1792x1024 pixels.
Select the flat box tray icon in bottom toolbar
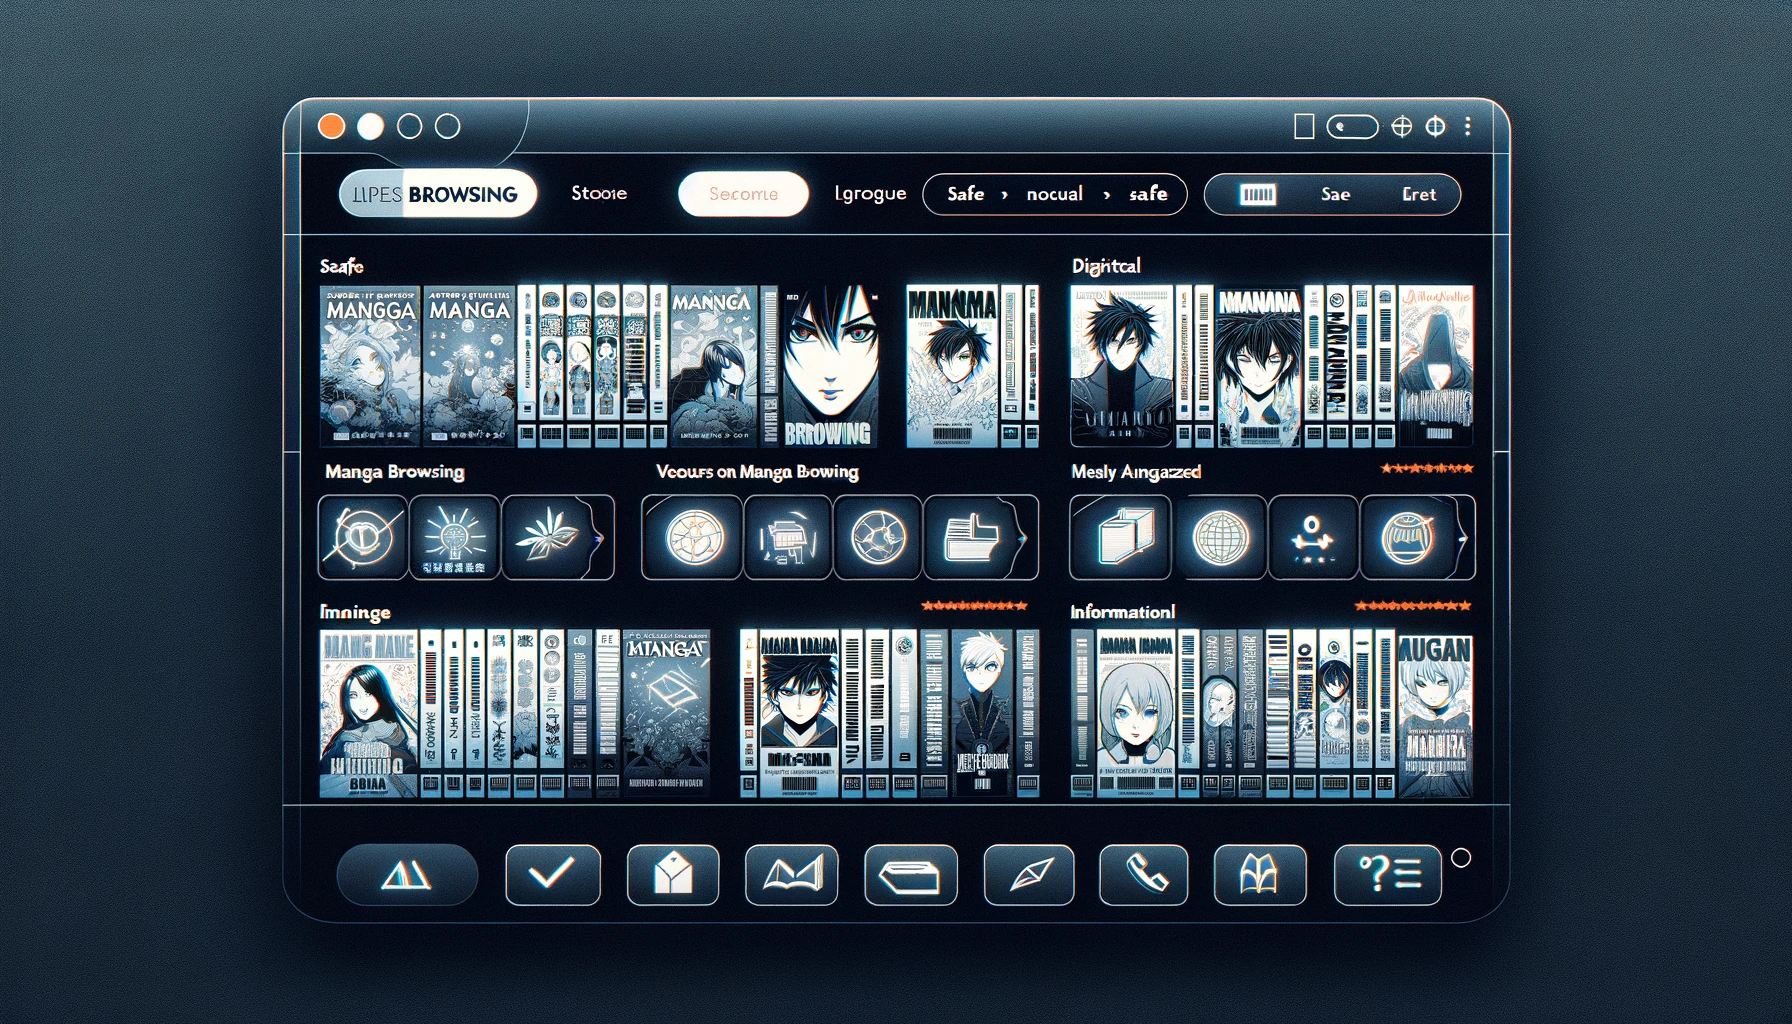coord(910,875)
